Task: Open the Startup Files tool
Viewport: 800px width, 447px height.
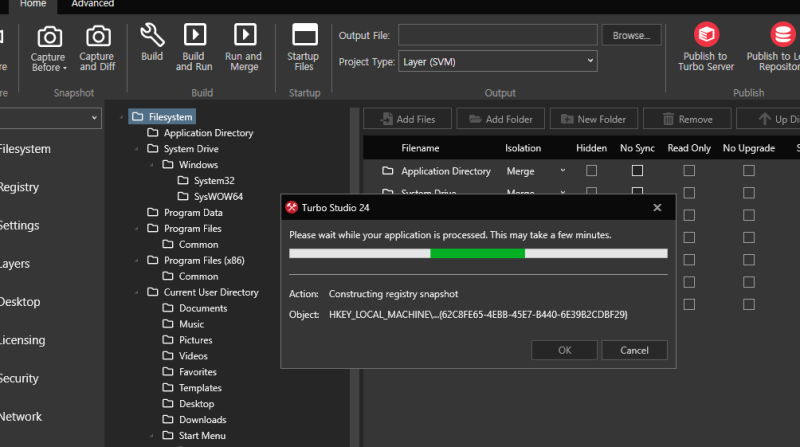Action: pos(303,37)
